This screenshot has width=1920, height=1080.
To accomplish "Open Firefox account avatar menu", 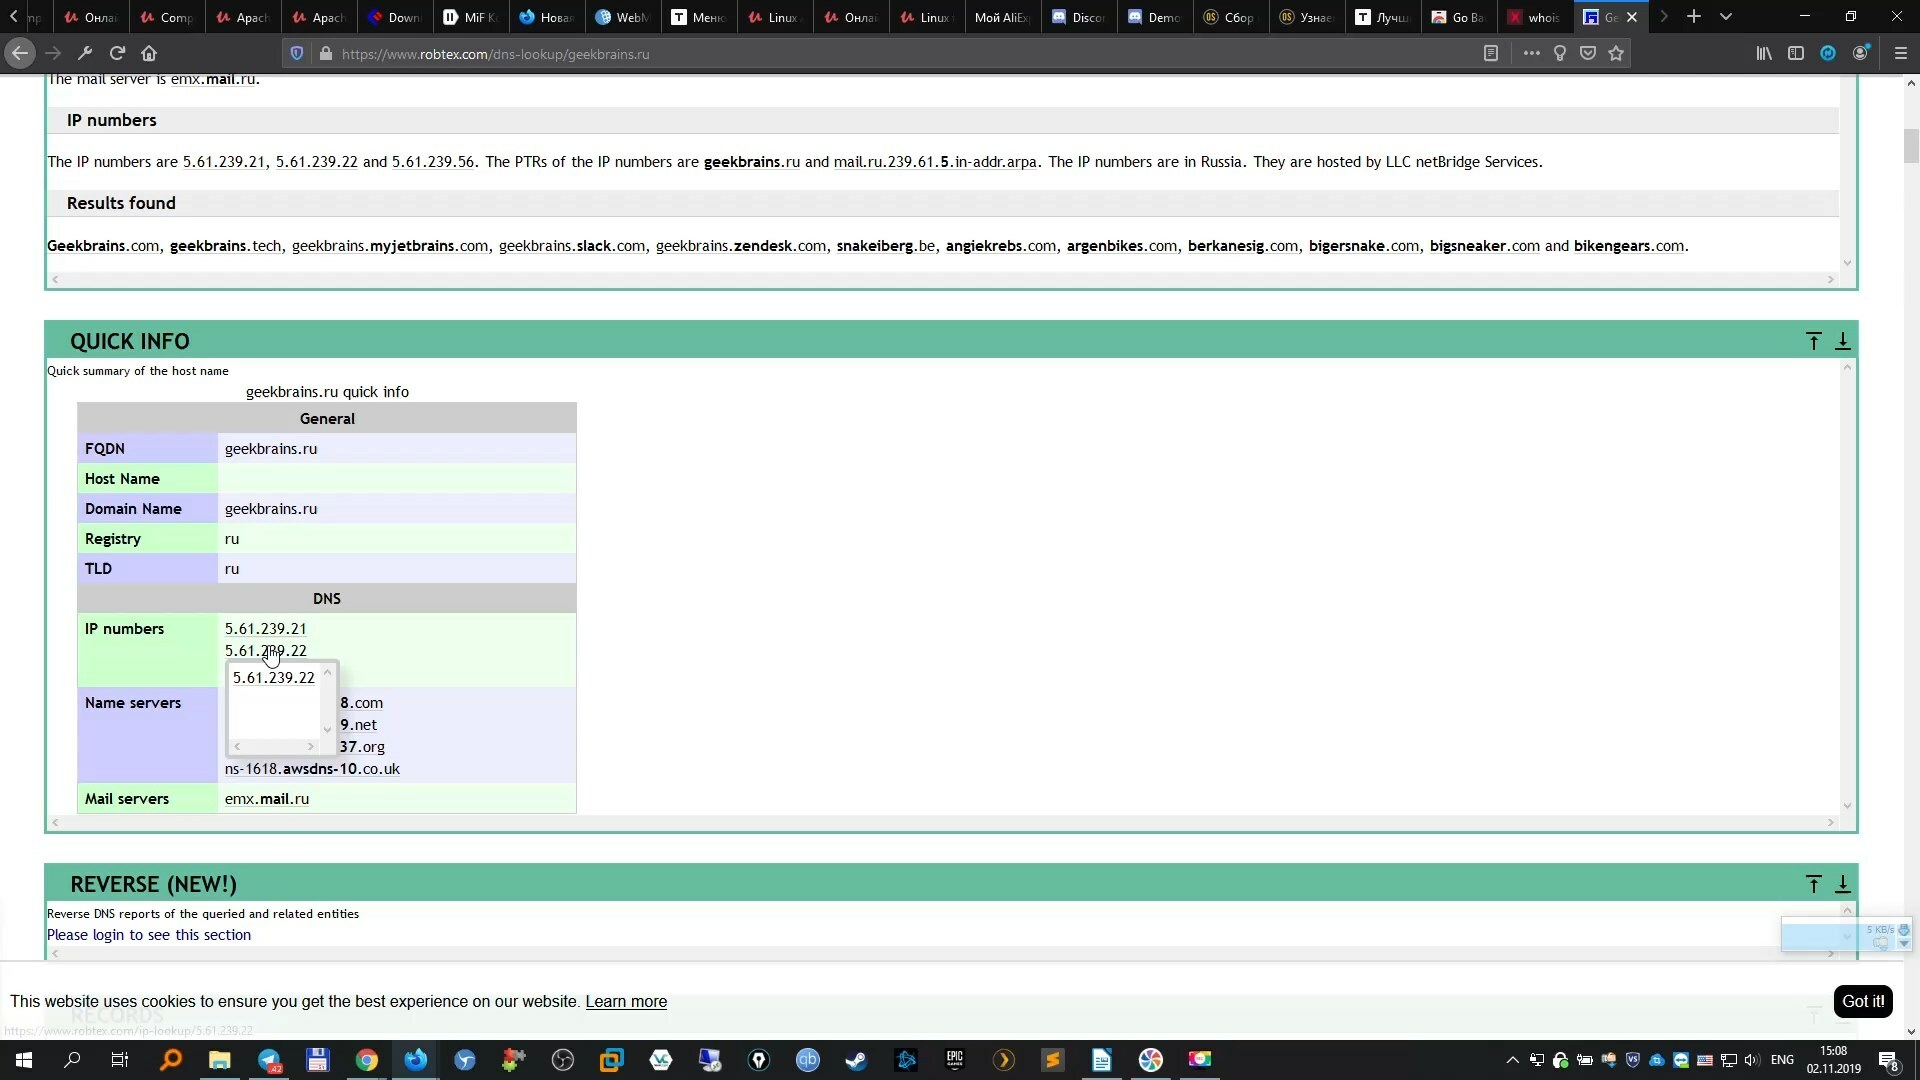I will point(1860,53).
